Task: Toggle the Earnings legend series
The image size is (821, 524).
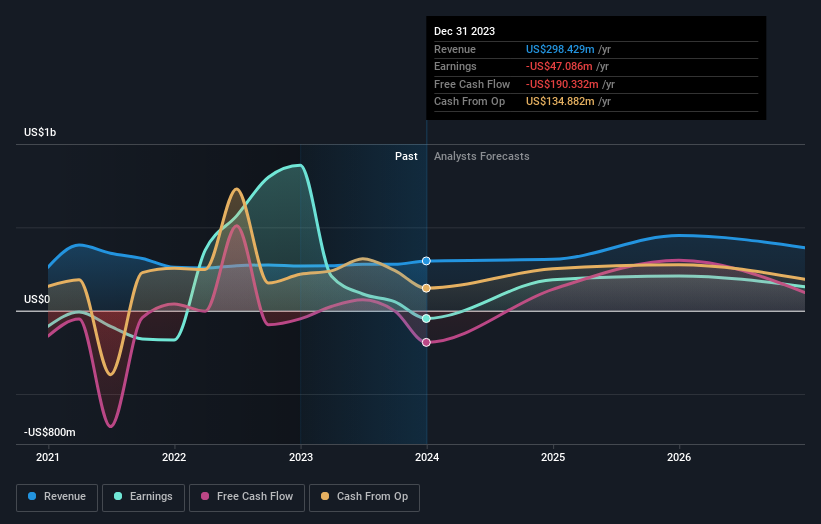Action: (143, 497)
